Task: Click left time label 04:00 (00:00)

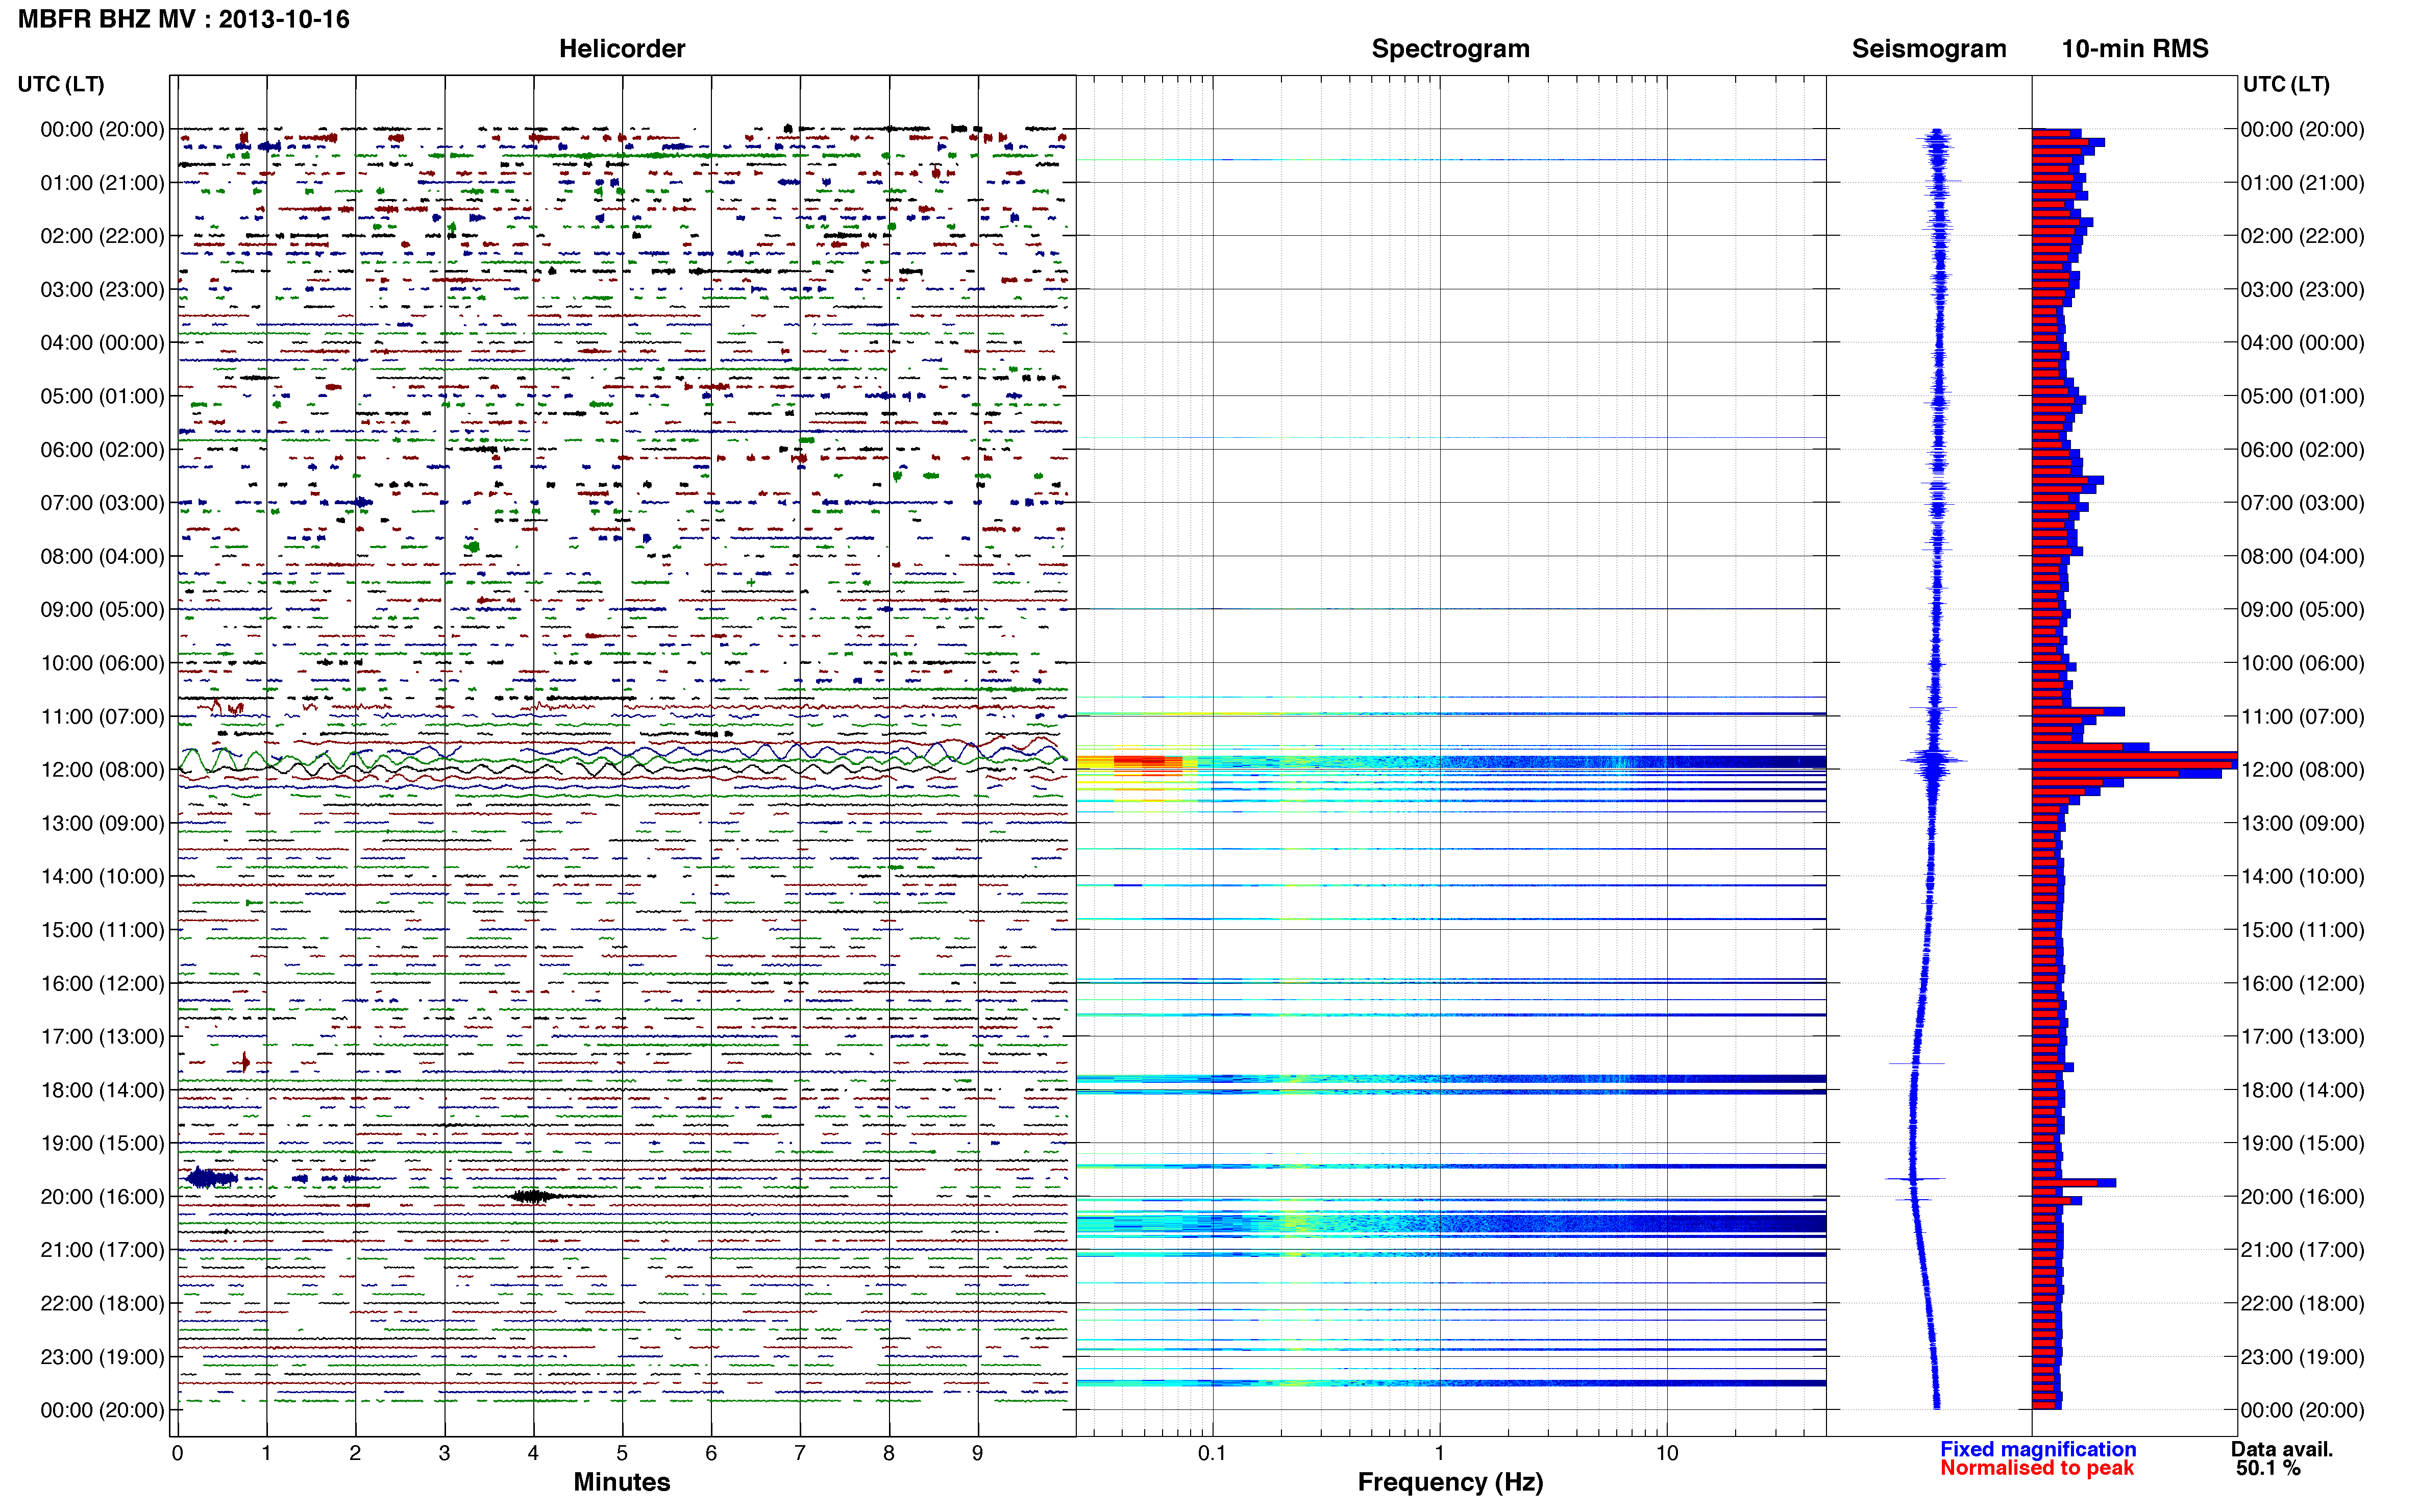Action: 102,343
